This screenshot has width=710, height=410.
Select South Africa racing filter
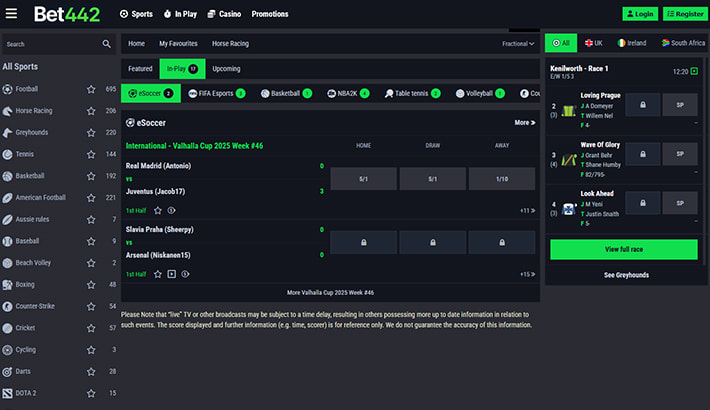pyautogui.click(x=683, y=43)
